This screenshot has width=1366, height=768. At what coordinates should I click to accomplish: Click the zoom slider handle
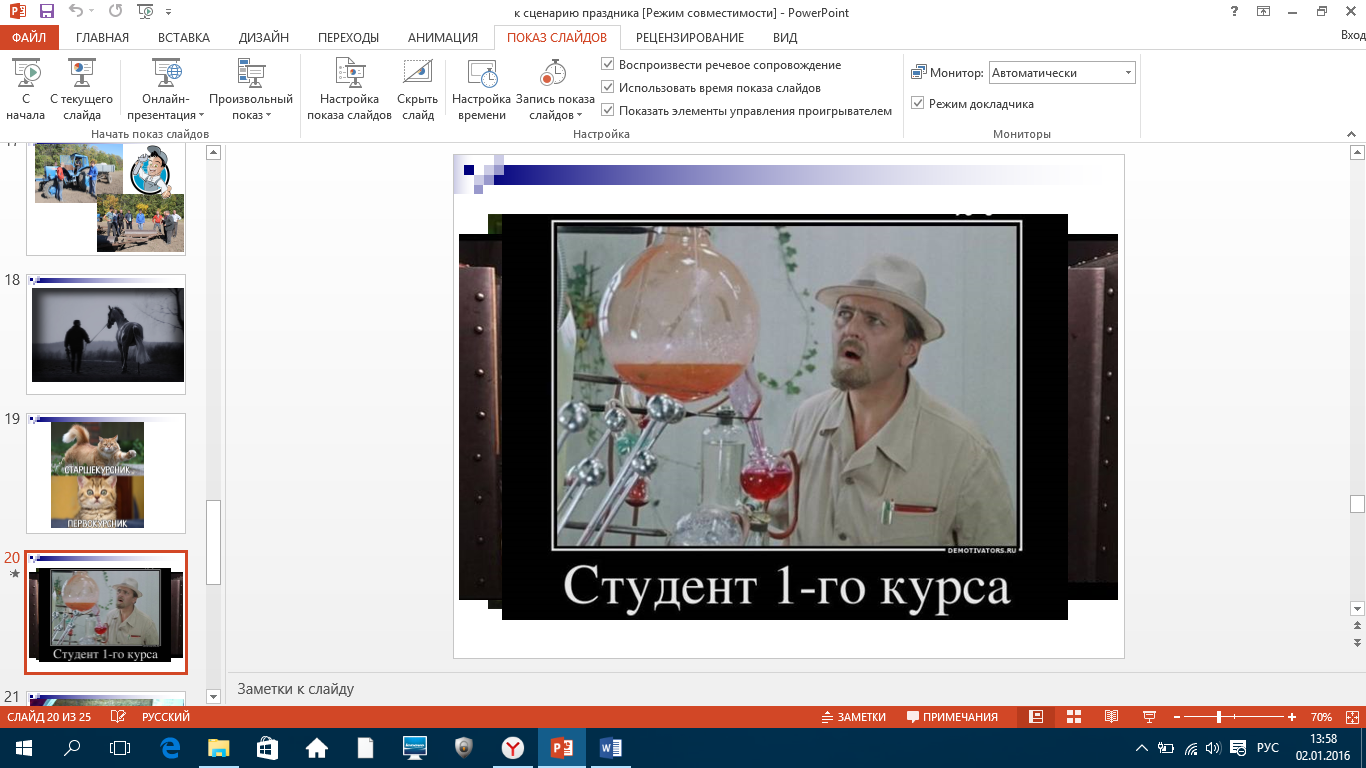[1219, 717]
